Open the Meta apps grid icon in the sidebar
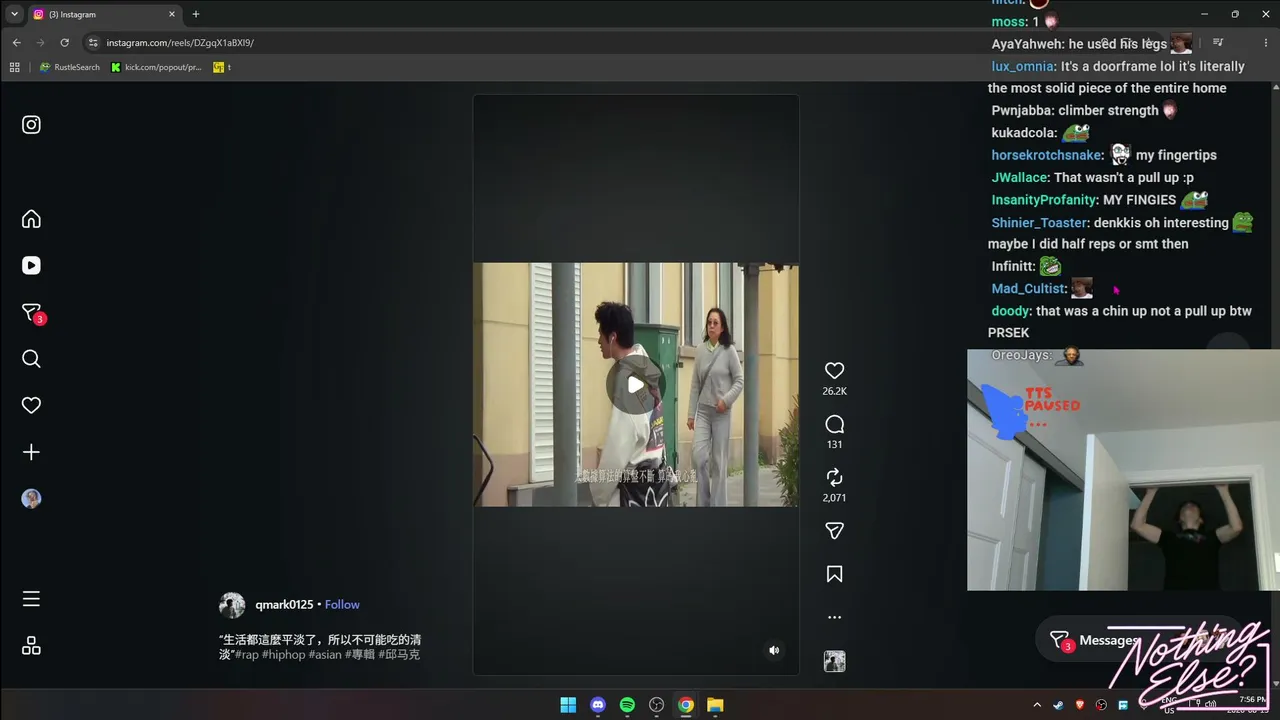This screenshot has height=720, width=1280. (x=31, y=646)
